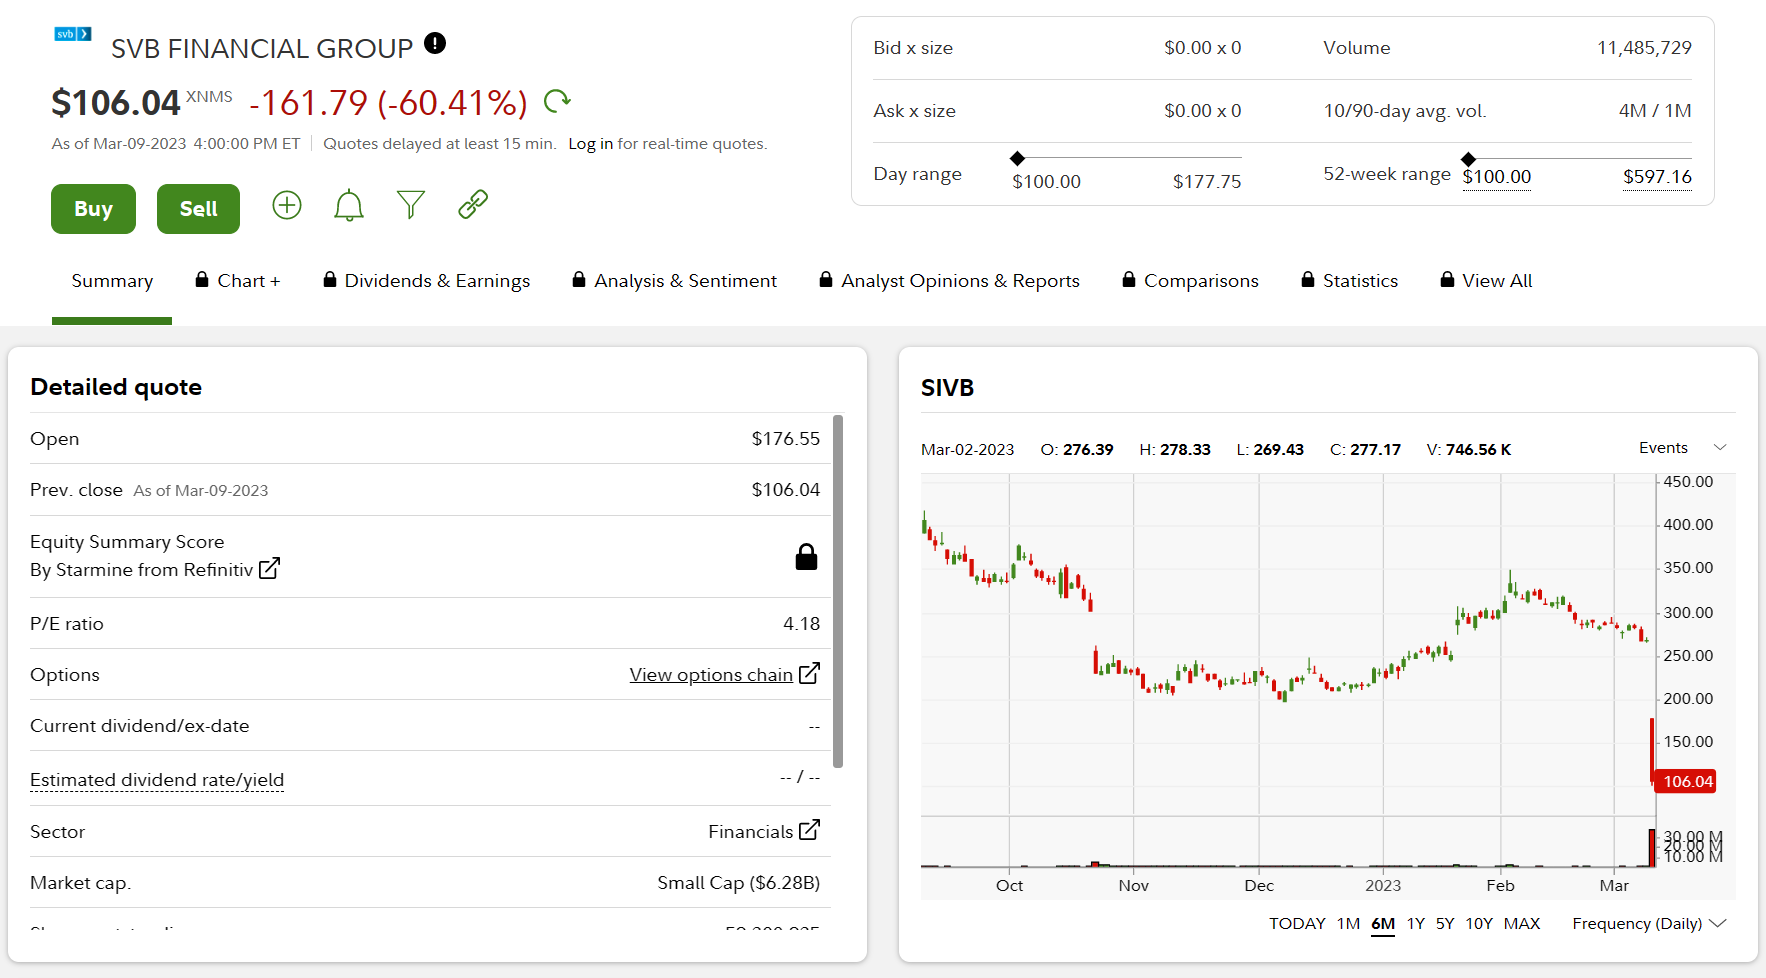Select the View All tab
The image size is (1766, 978).
(x=1486, y=281)
